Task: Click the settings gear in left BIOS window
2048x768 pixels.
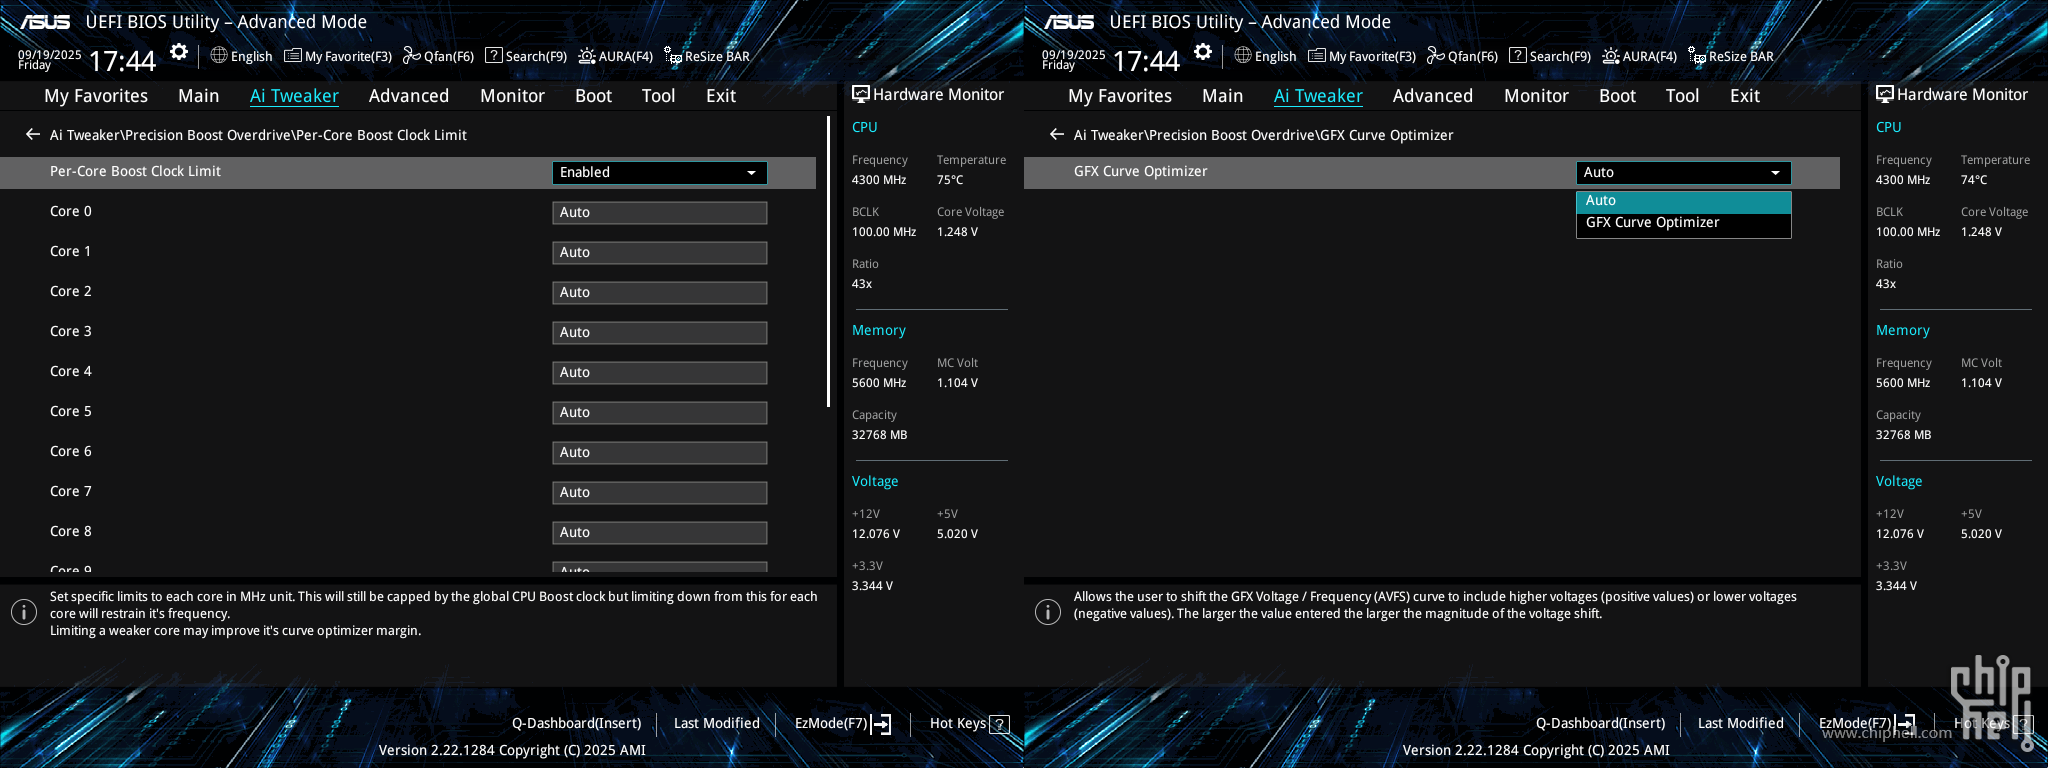Action: point(179,52)
